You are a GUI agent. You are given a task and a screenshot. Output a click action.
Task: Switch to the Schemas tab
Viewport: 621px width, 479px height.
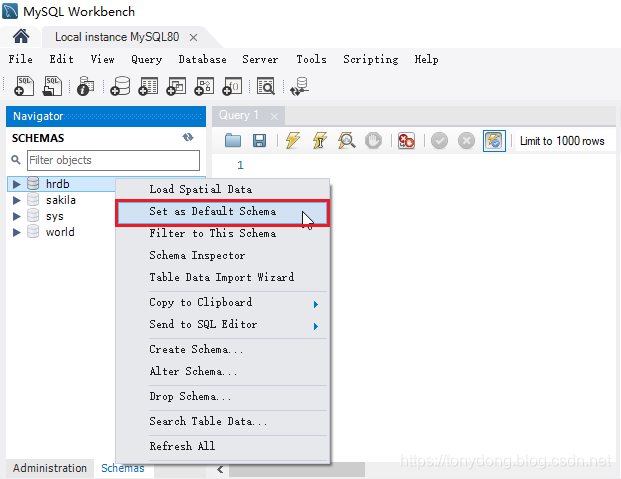(123, 468)
